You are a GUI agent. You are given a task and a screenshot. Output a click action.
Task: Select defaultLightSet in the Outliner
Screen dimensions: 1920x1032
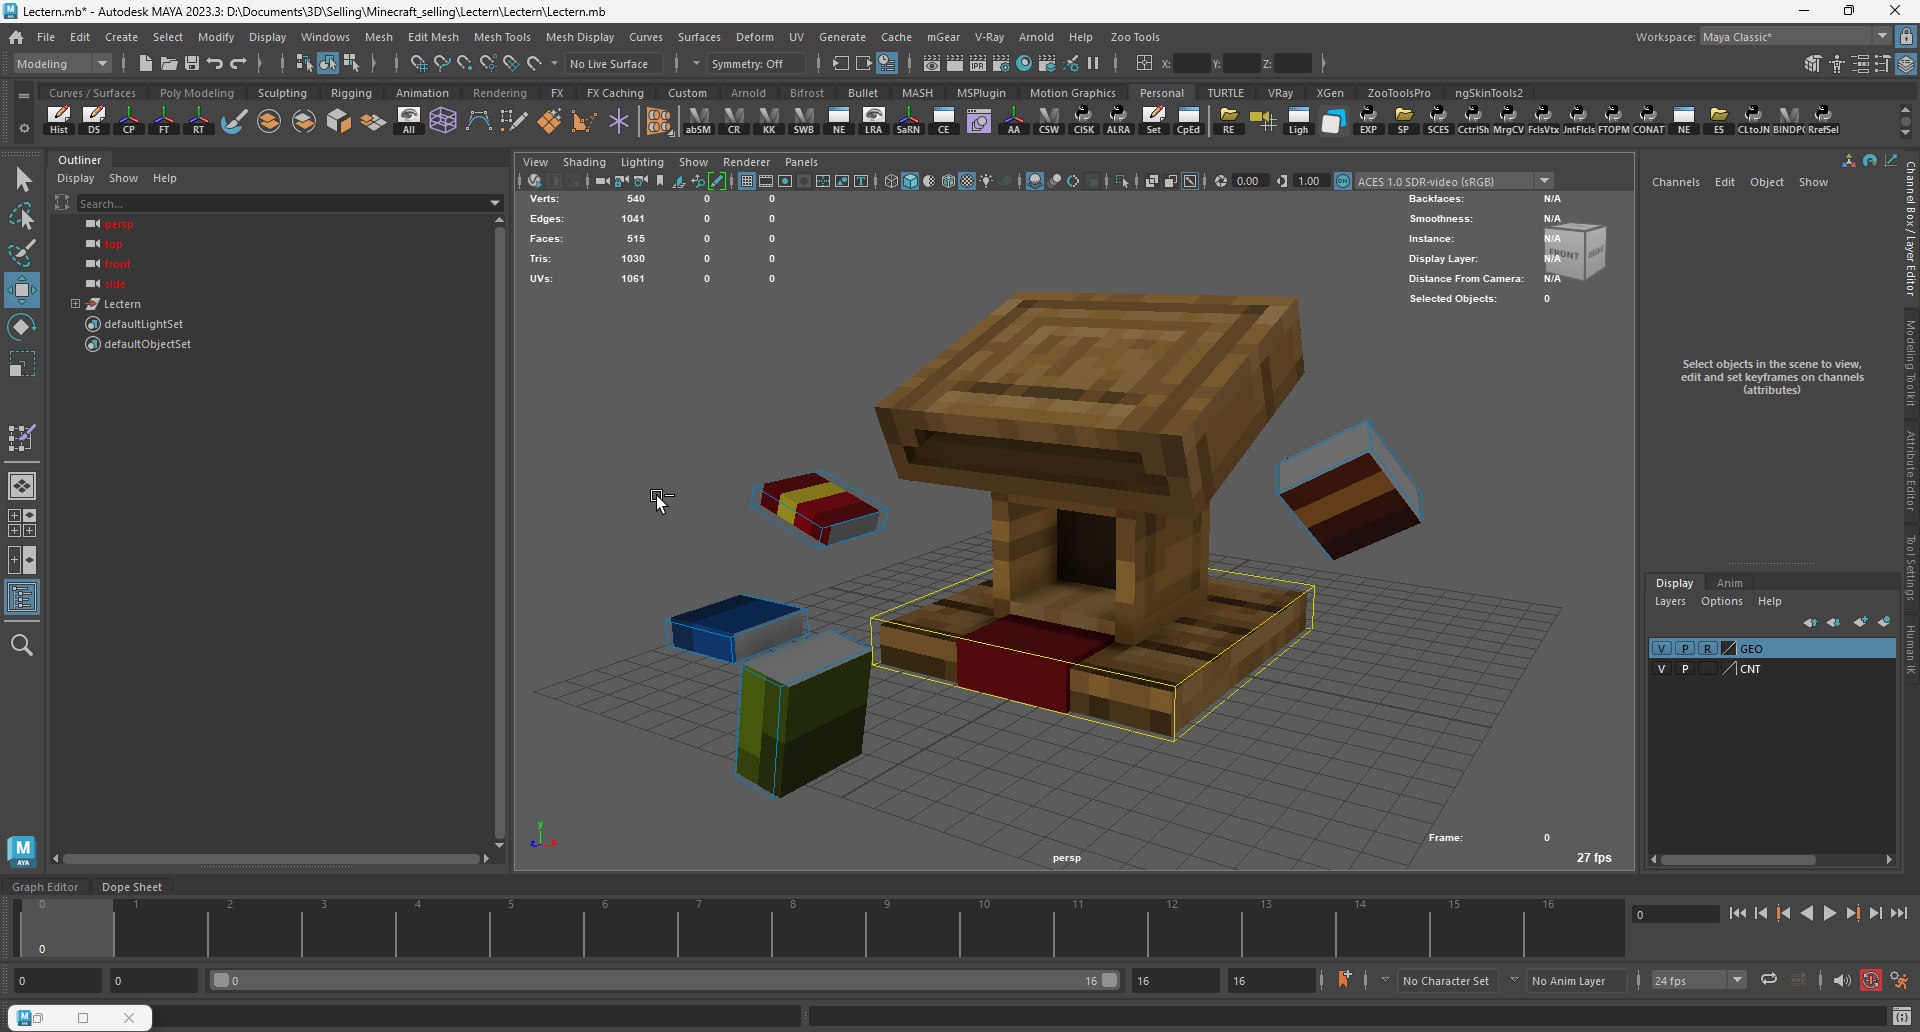tap(143, 324)
